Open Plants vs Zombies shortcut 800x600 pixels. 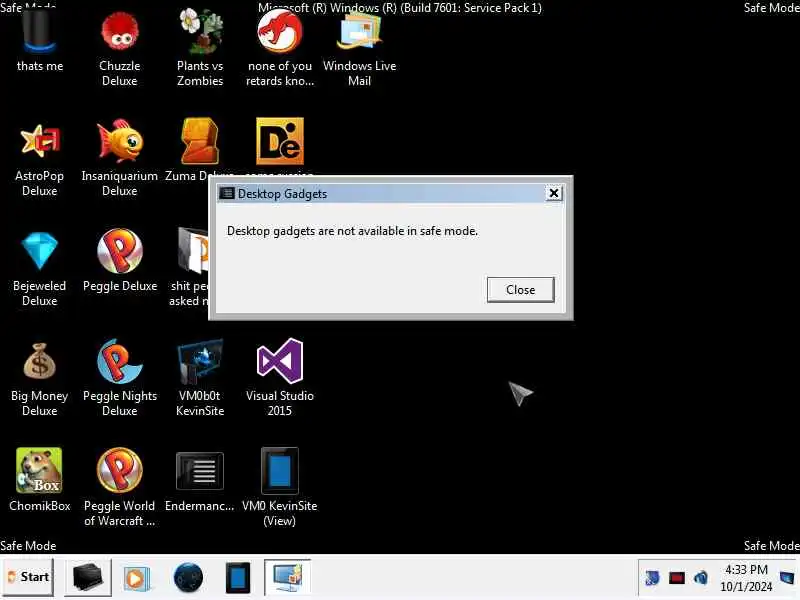tap(200, 33)
